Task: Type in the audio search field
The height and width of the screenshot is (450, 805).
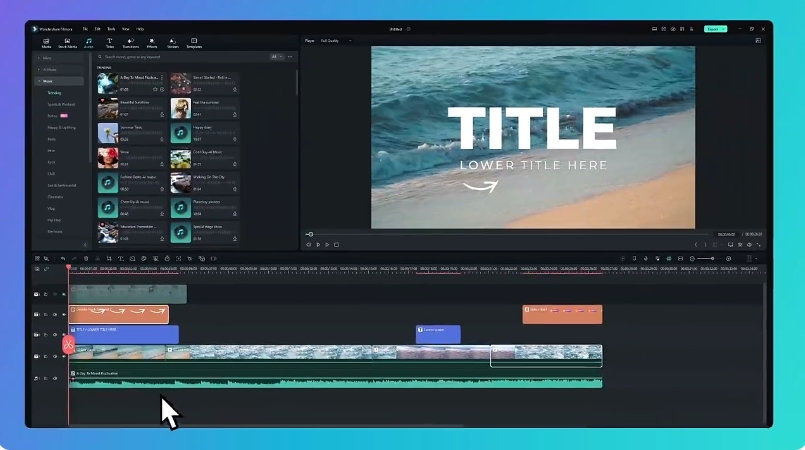Action: click(x=180, y=57)
